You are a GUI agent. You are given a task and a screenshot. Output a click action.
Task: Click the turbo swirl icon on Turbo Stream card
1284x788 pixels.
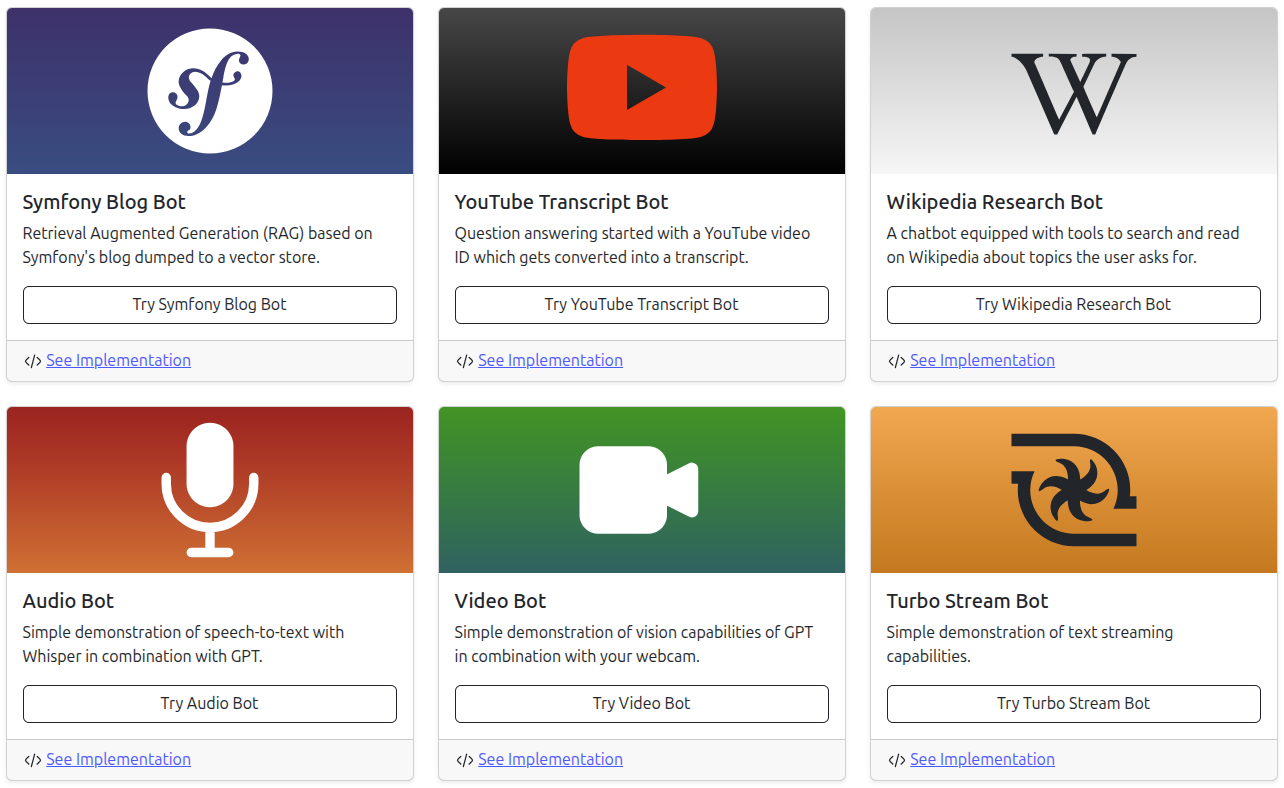(1074, 490)
